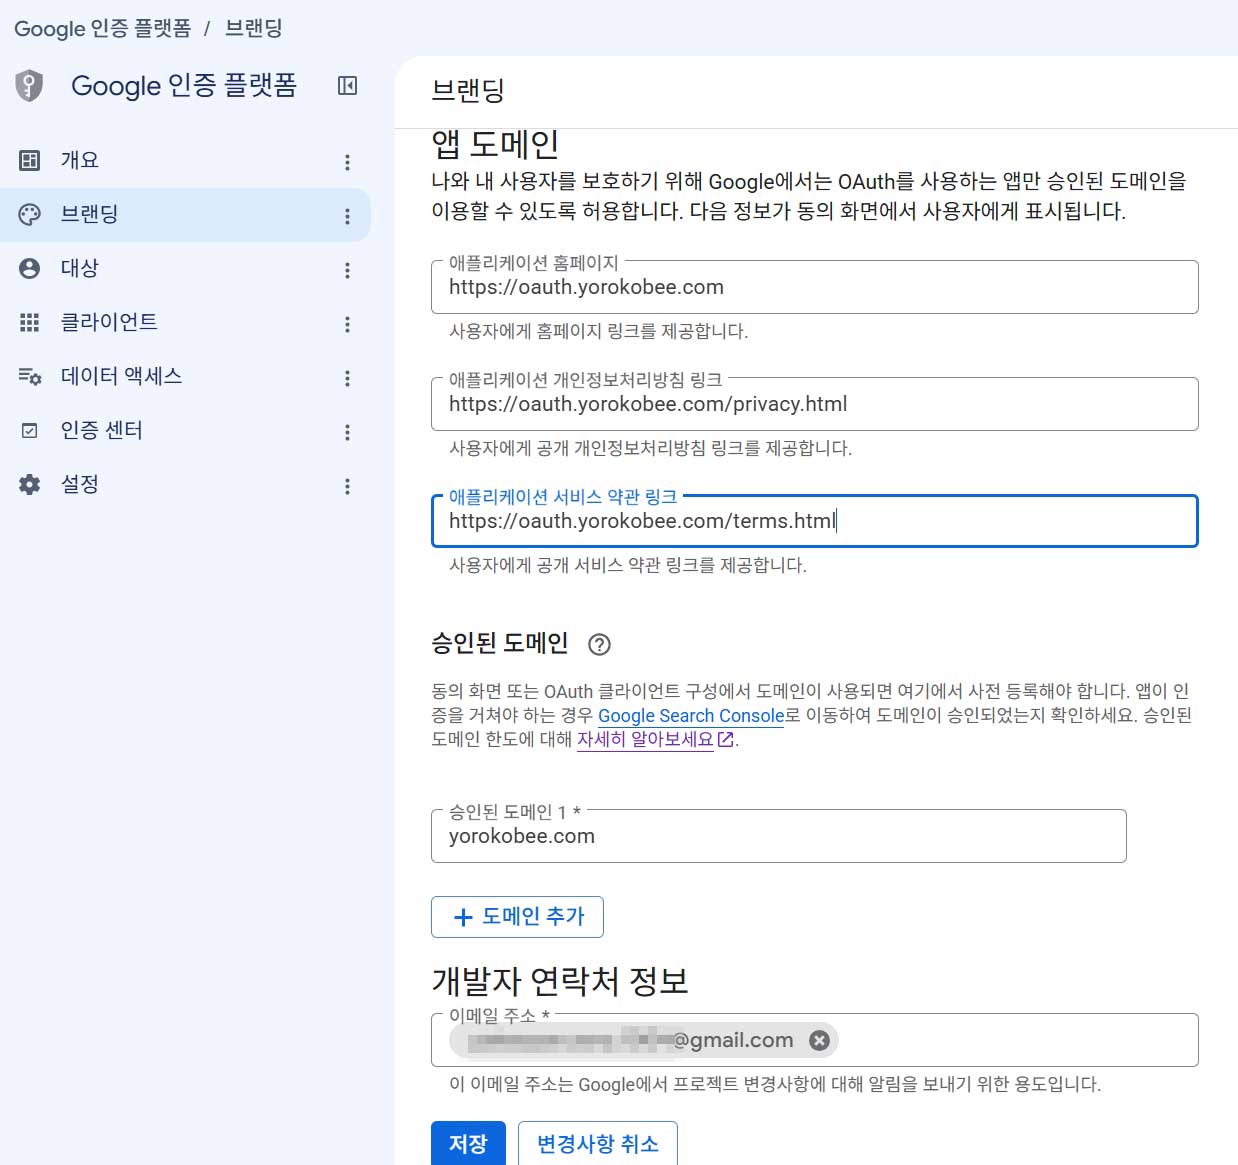Click into the 개인정보처리방침 링크 field

coord(815,404)
